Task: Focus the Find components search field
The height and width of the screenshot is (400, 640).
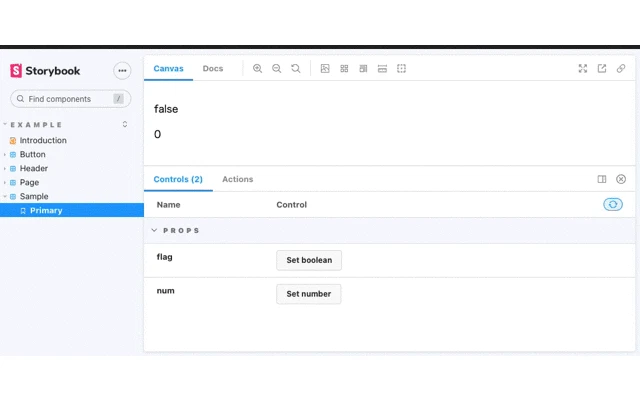Action: [70, 99]
